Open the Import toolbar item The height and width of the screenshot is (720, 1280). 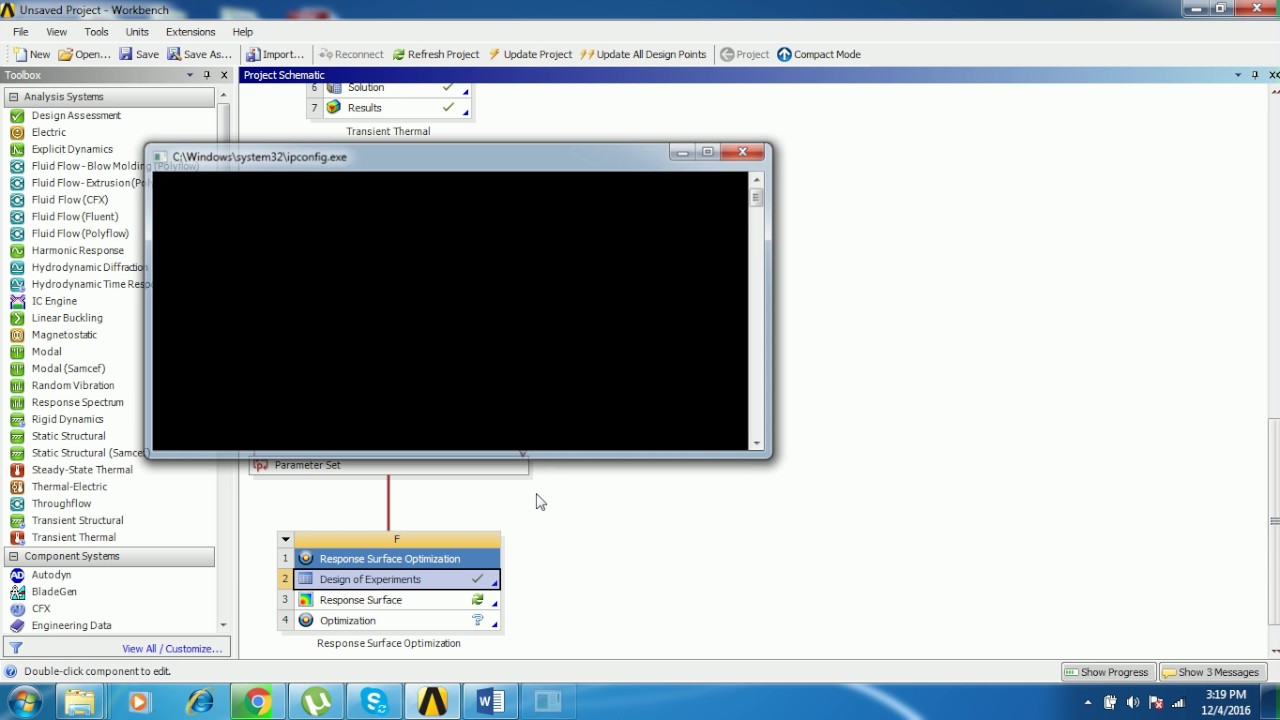275,54
